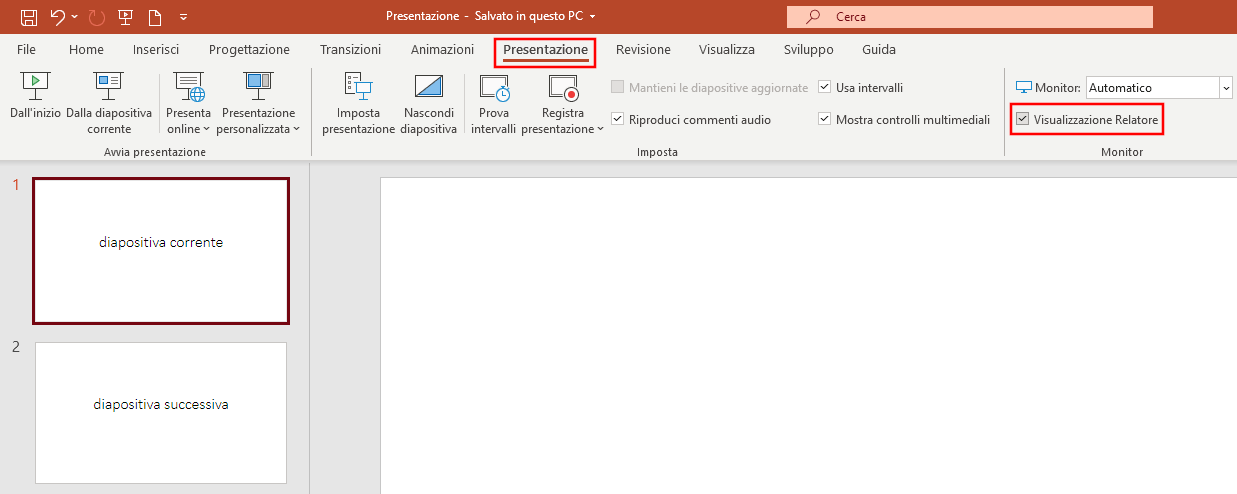
Task: Customize the Quick Access Toolbar dropdown
Action: 183,17
